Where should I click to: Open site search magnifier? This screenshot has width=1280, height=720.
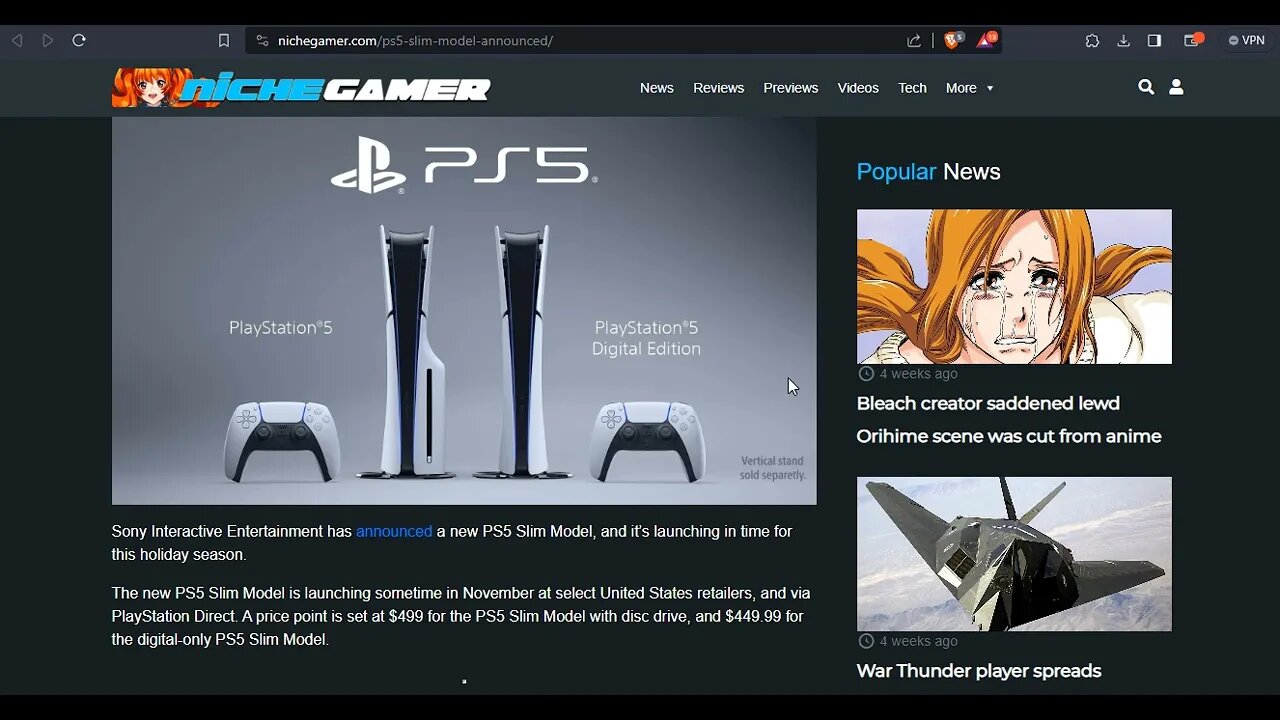[x=1146, y=87]
